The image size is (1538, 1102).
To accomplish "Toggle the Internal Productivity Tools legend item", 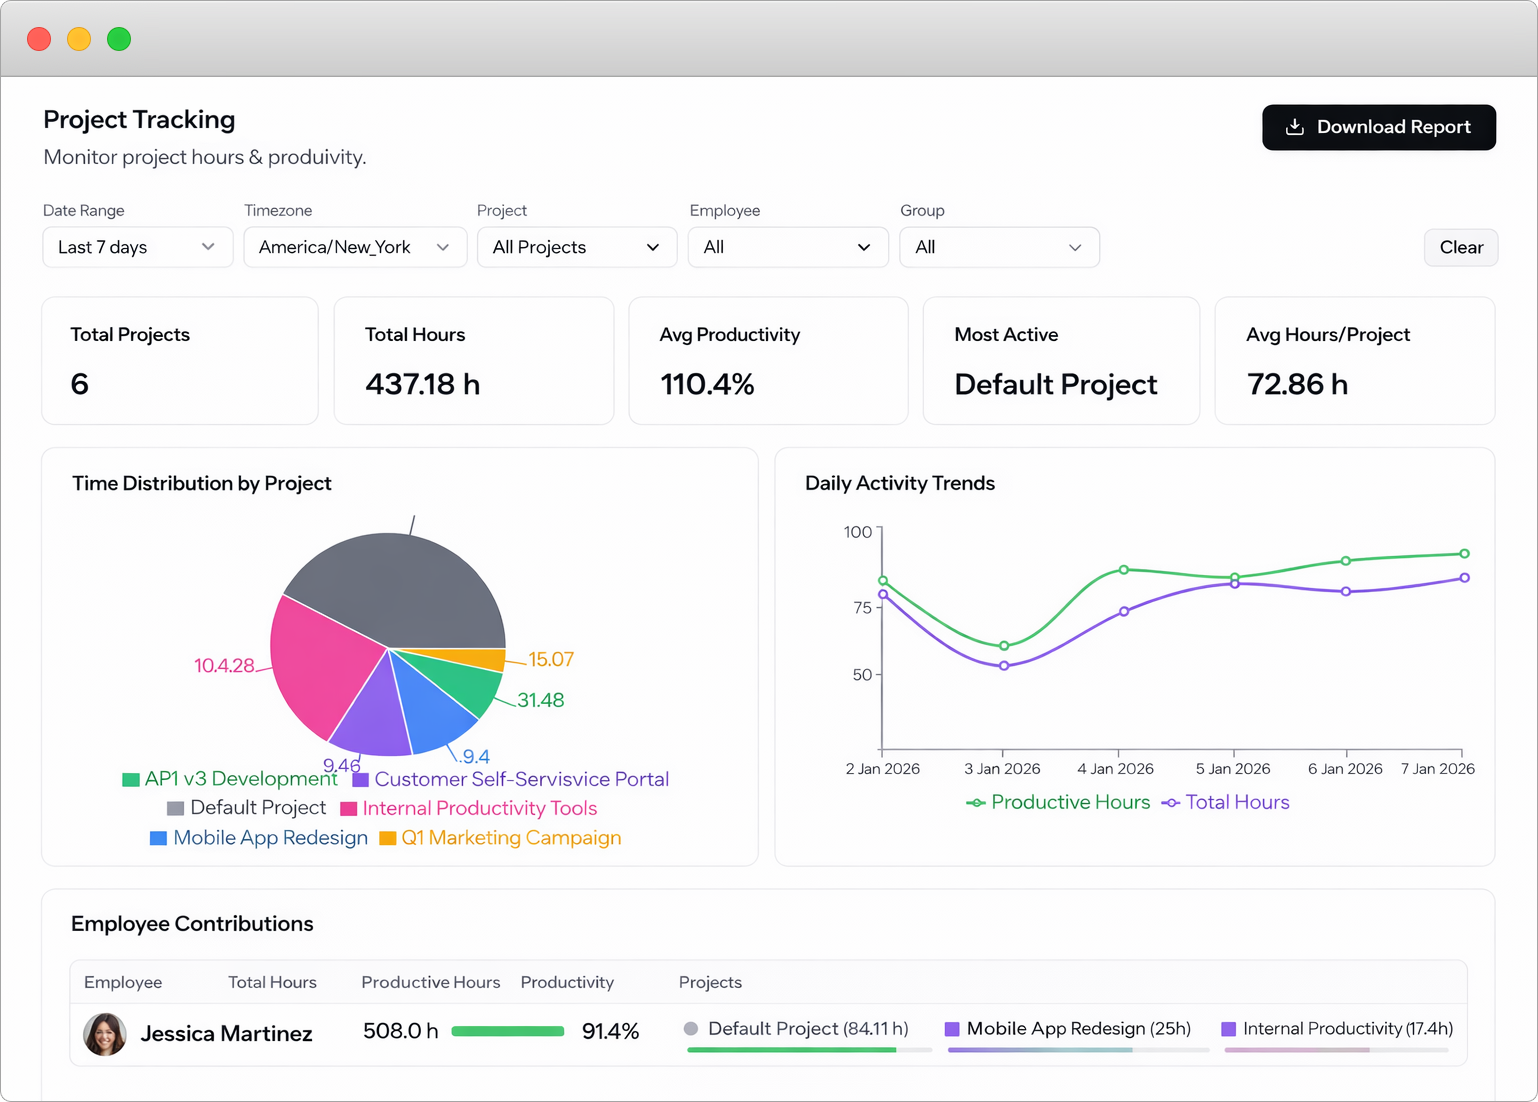I will [x=469, y=808].
